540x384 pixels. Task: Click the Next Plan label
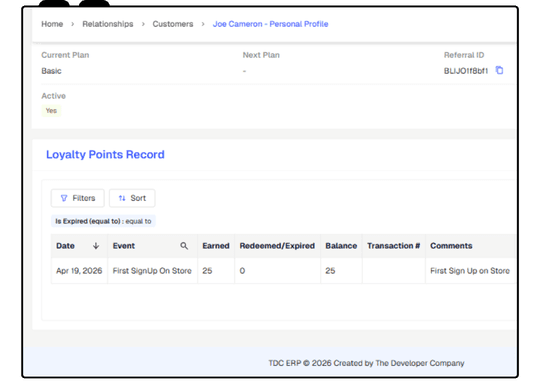pos(261,55)
